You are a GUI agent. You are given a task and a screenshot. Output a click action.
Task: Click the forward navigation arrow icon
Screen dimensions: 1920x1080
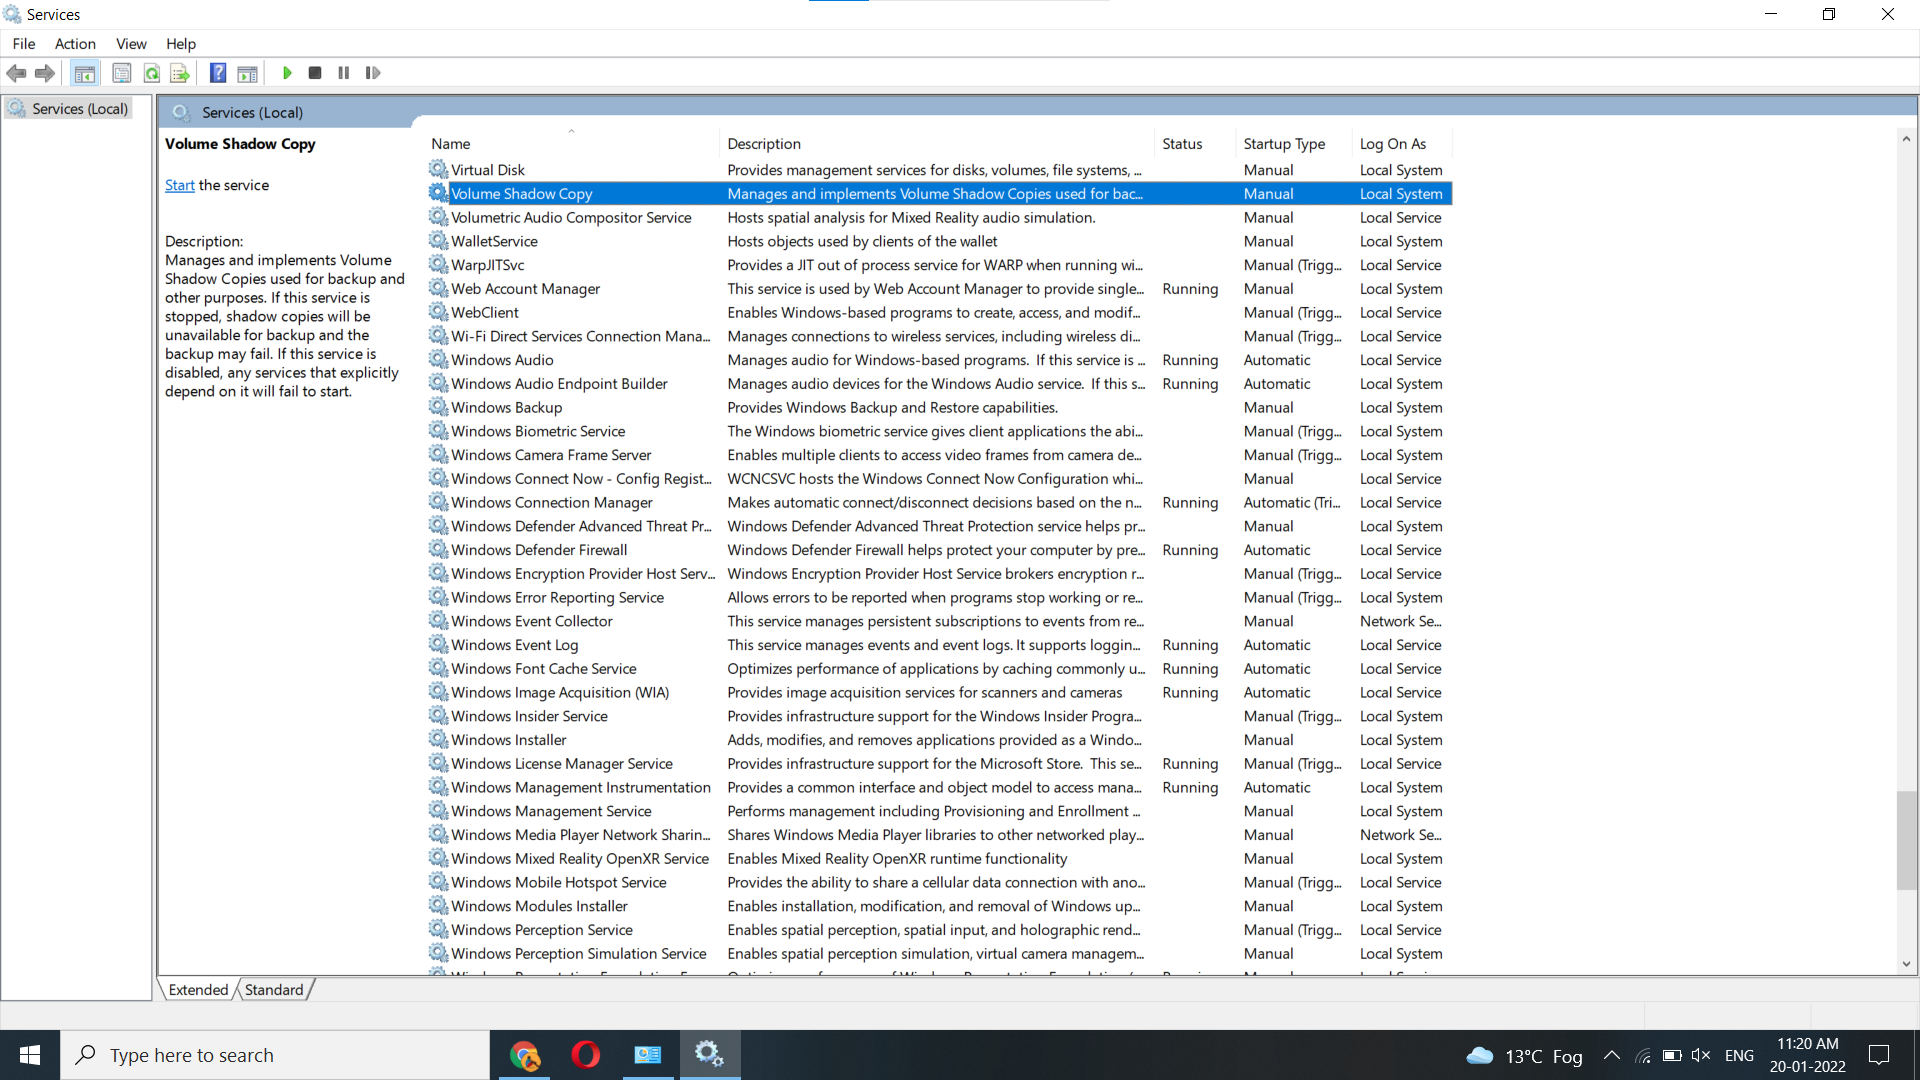(45, 73)
